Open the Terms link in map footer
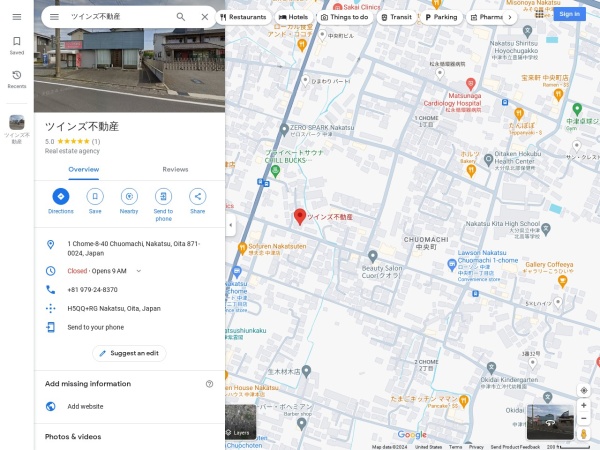The width and height of the screenshot is (600, 450). tap(455, 447)
